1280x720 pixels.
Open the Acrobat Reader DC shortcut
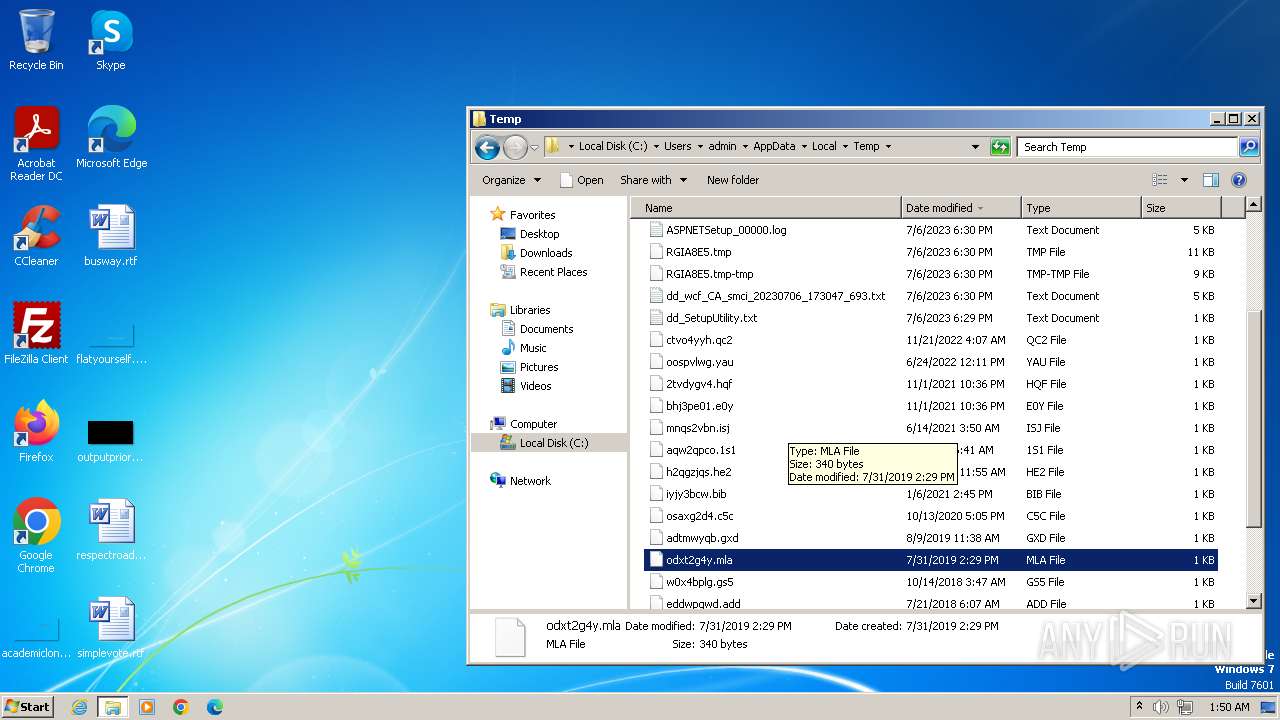pos(36,145)
